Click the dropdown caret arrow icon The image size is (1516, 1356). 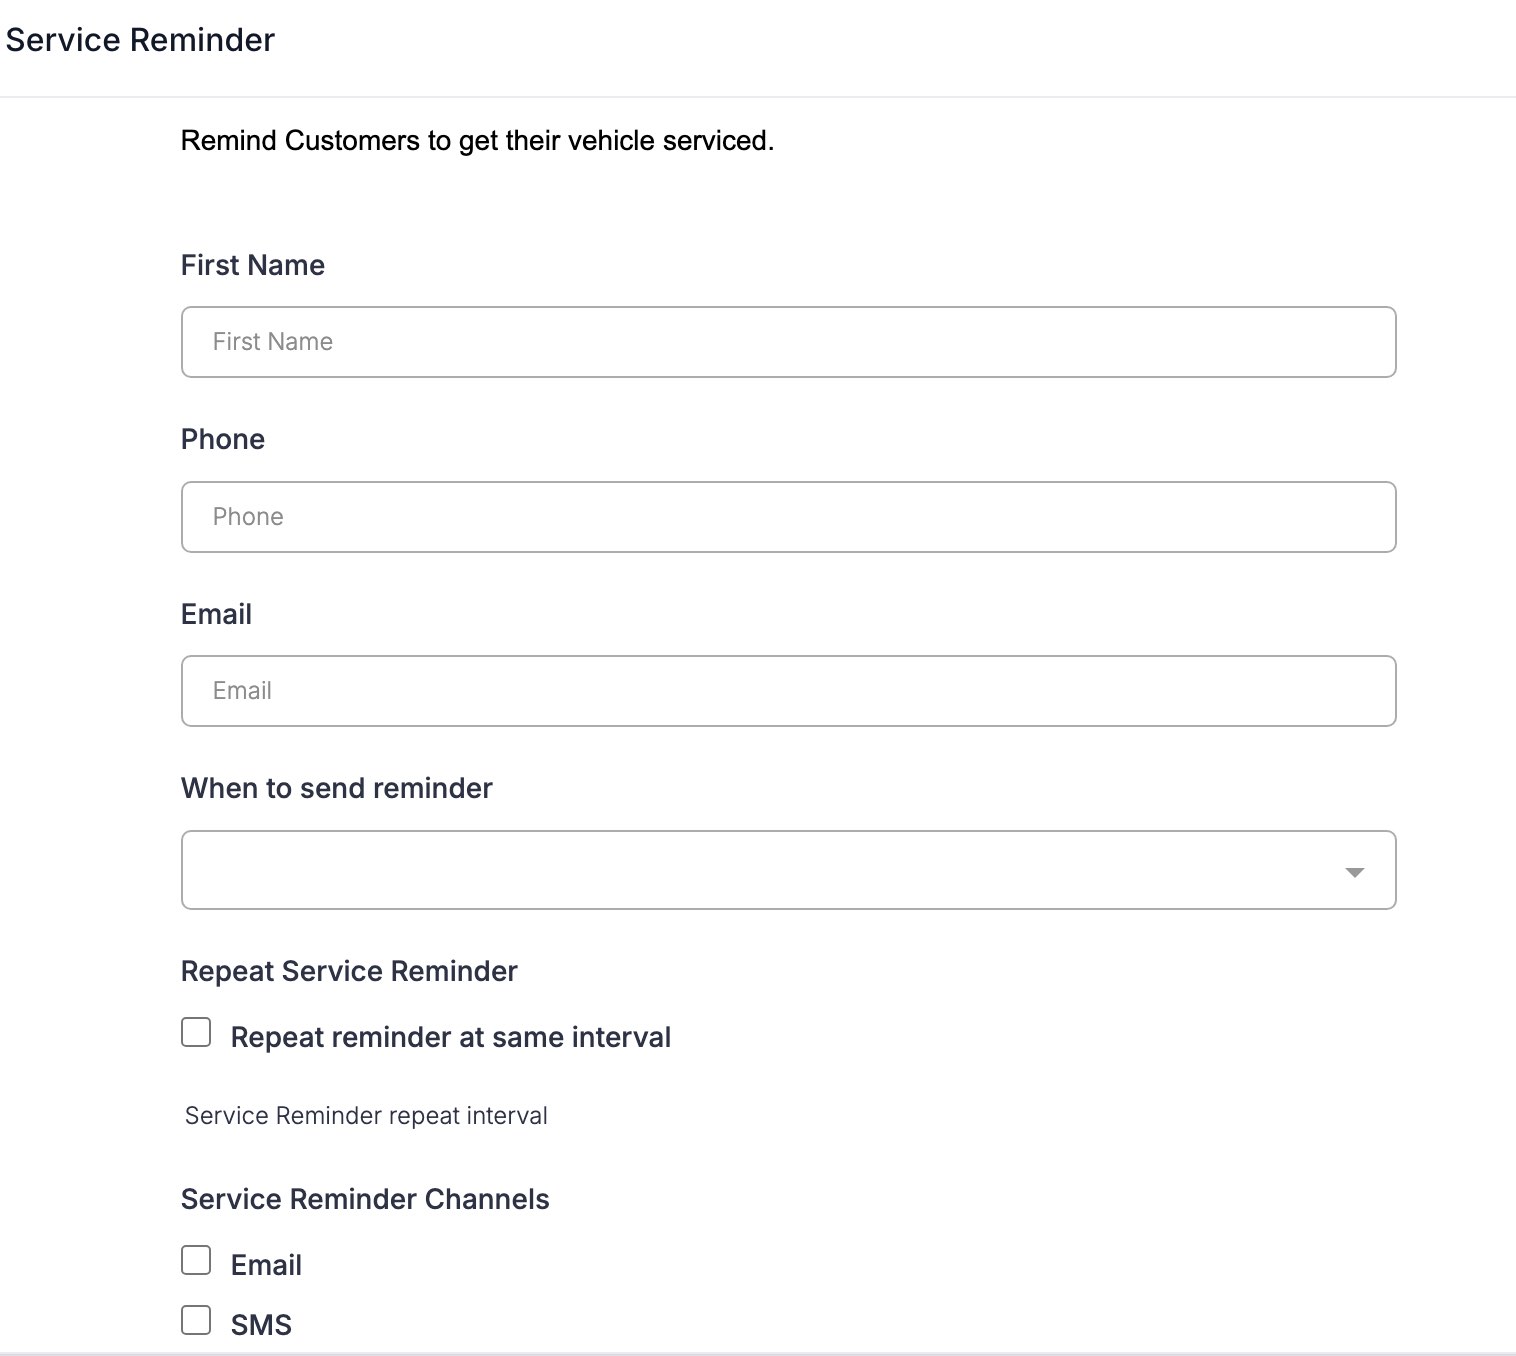point(1355,872)
